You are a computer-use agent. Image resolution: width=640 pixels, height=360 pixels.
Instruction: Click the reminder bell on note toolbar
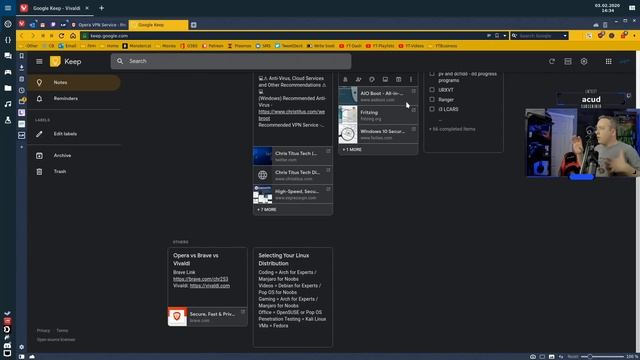coord(345,79)
